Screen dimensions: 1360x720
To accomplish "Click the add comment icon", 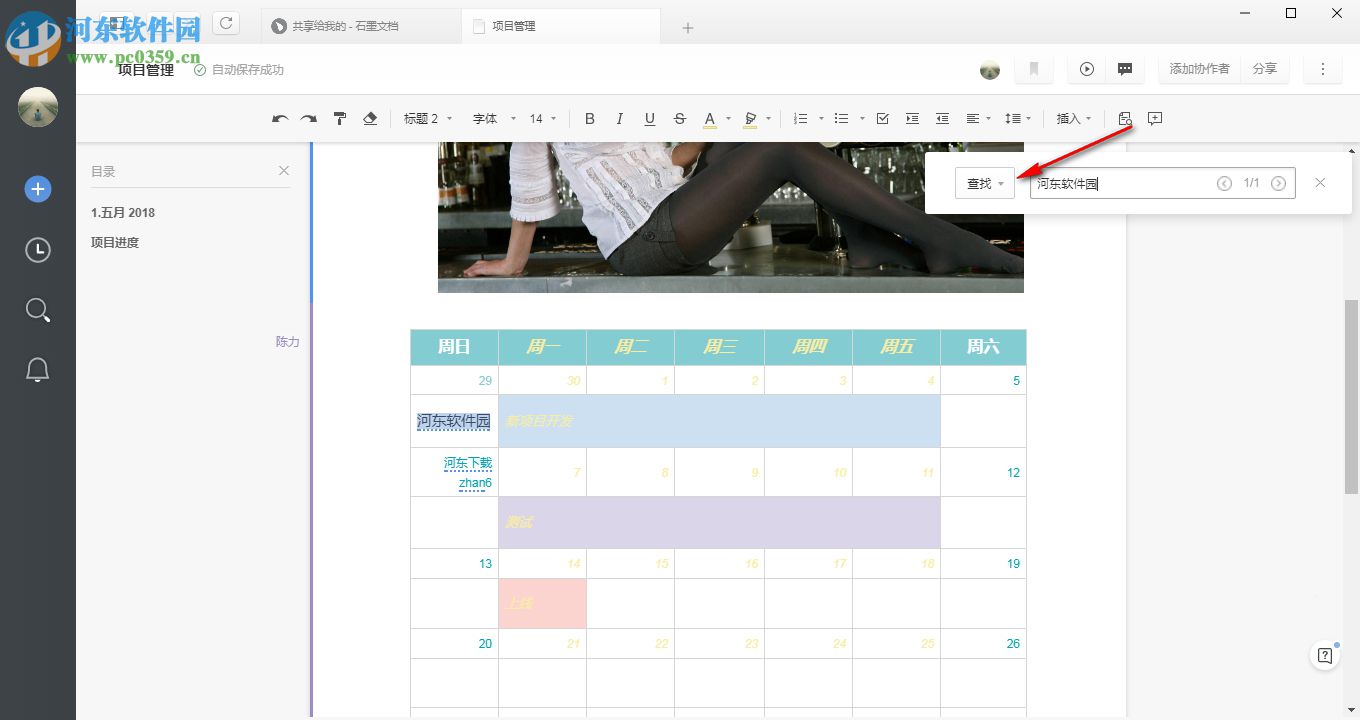I will tap(1155, 119).
